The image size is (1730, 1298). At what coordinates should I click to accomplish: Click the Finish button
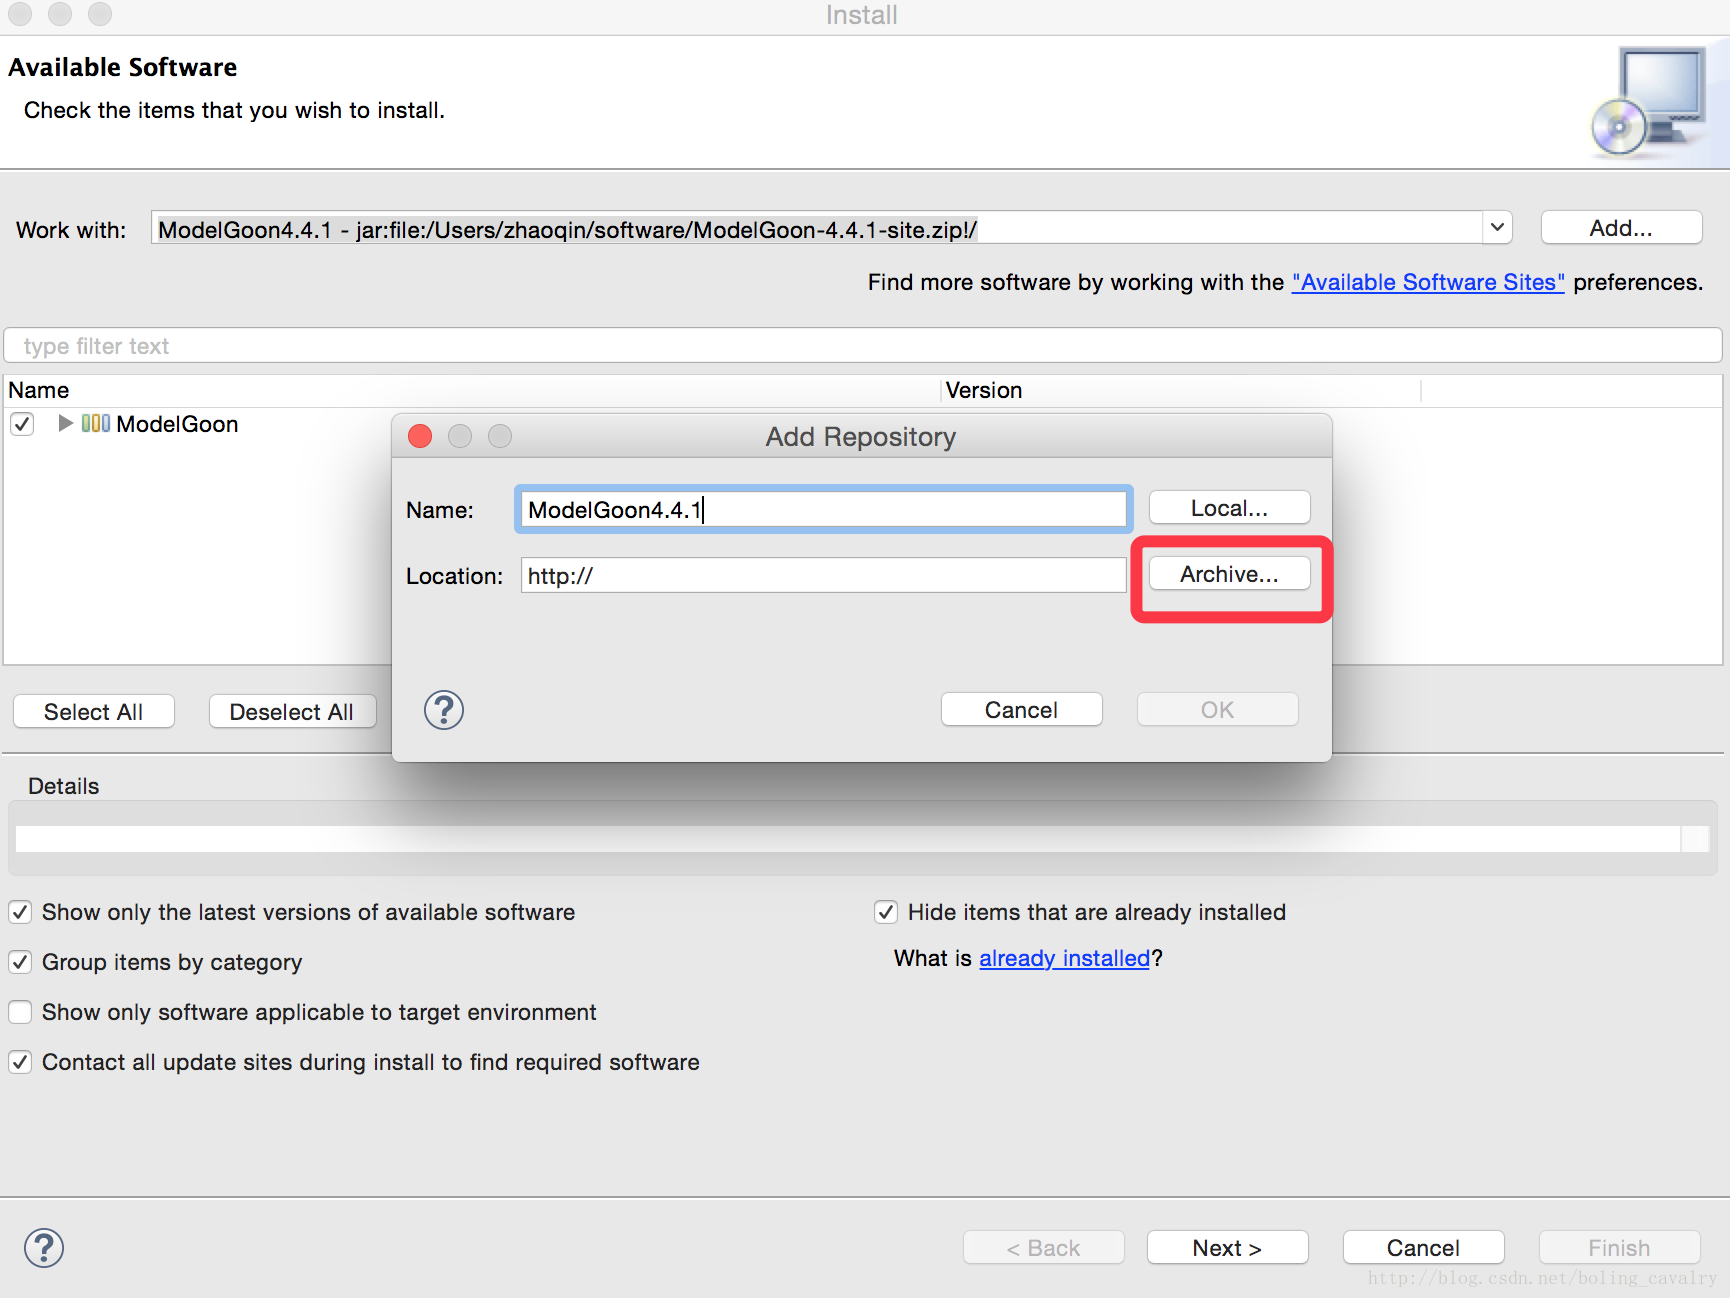(x=1619, y=1248)
